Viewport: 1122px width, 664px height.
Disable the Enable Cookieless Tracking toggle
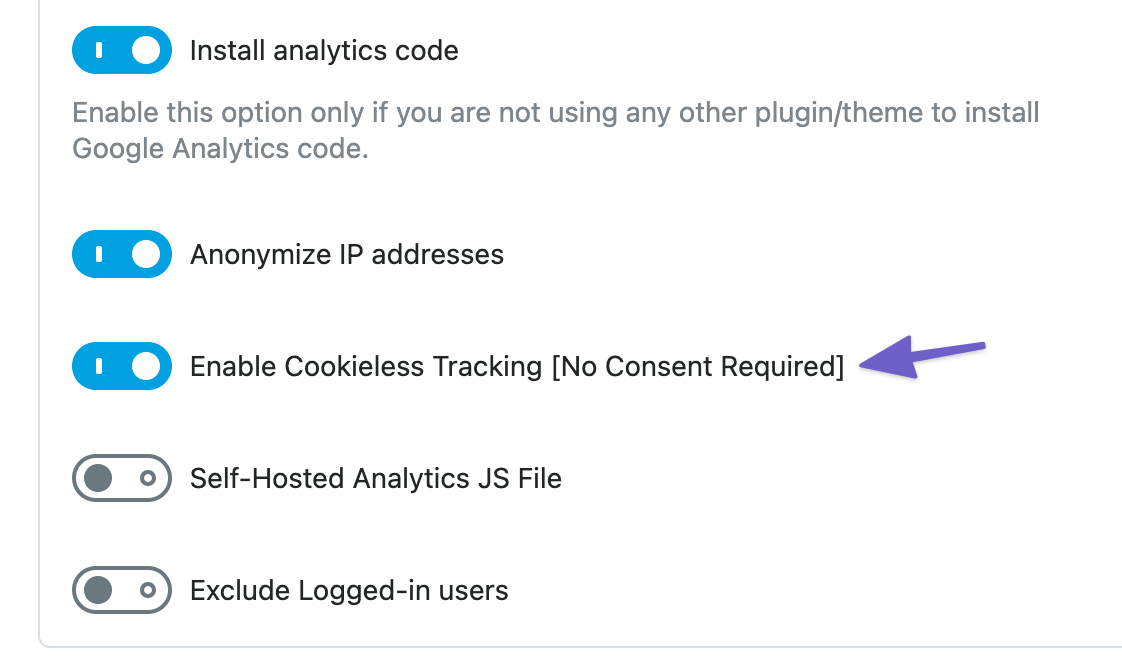pos(122,366)
